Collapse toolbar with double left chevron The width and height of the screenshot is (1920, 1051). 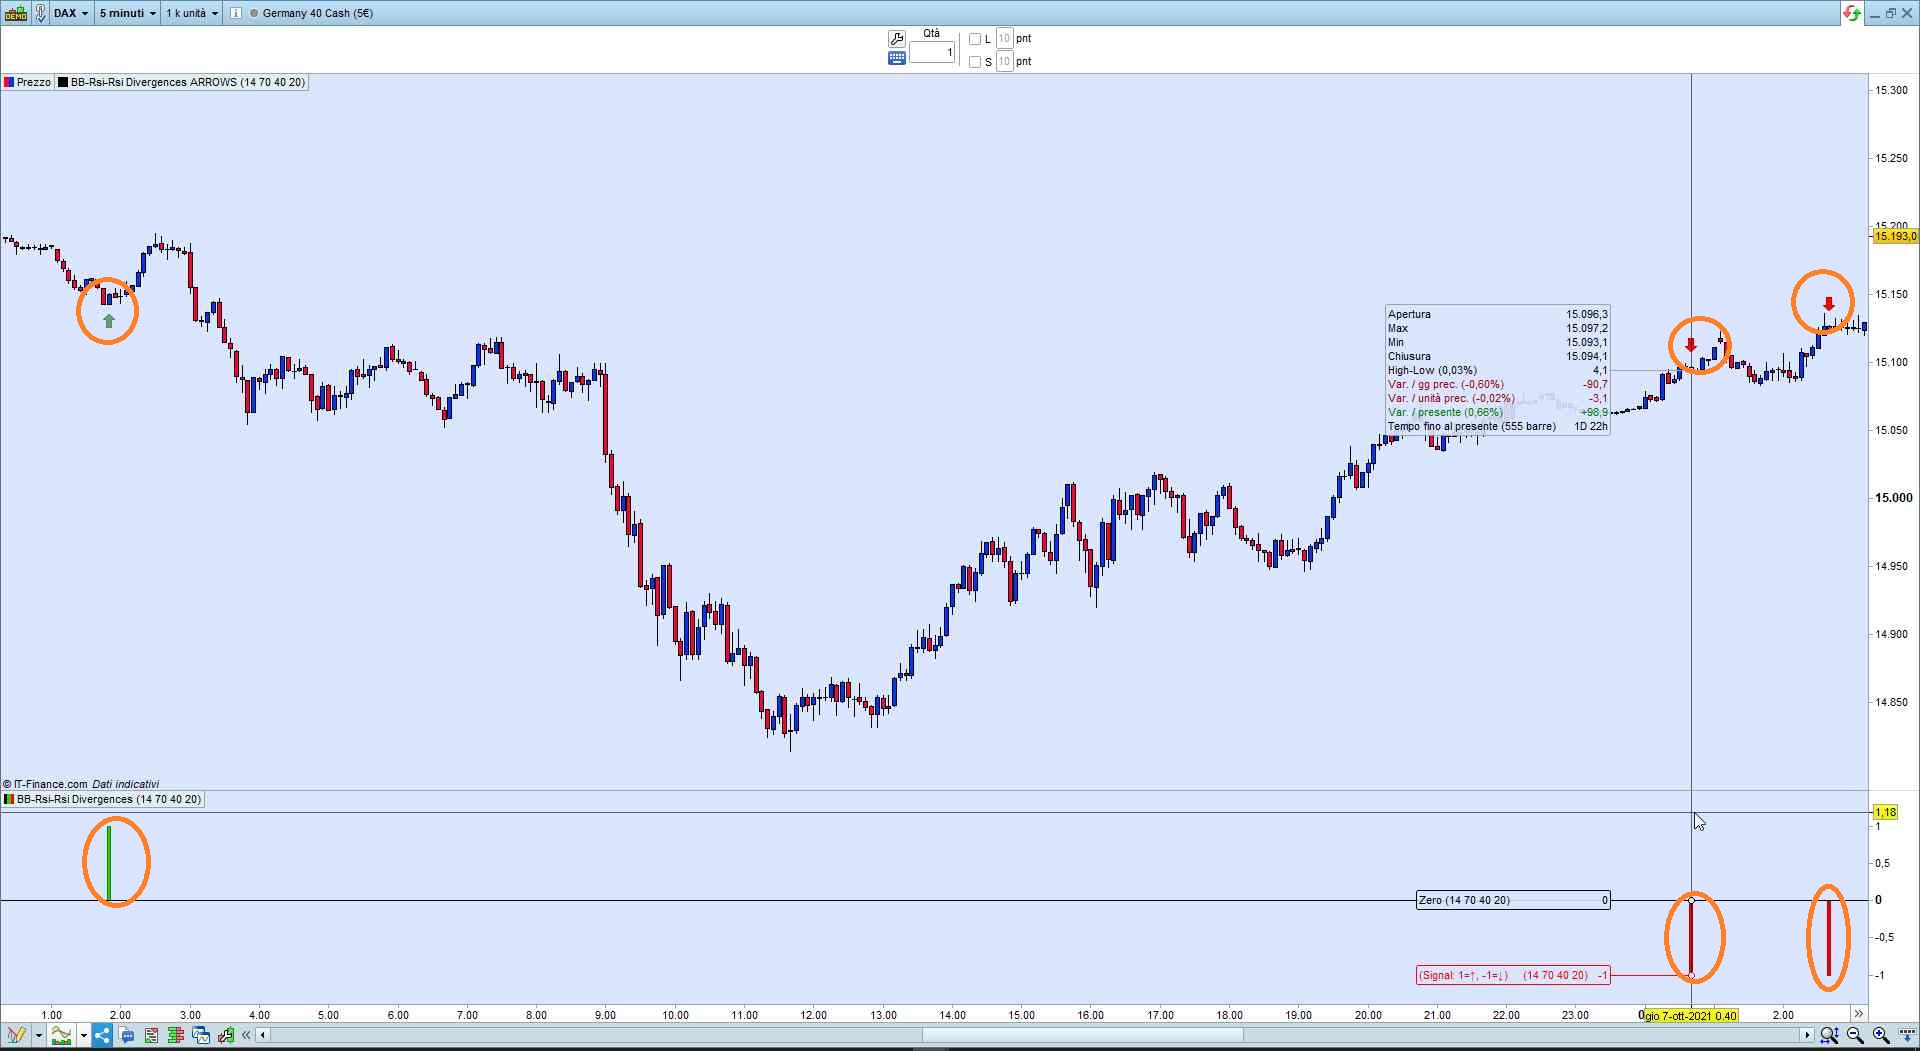coord(246,1035)
